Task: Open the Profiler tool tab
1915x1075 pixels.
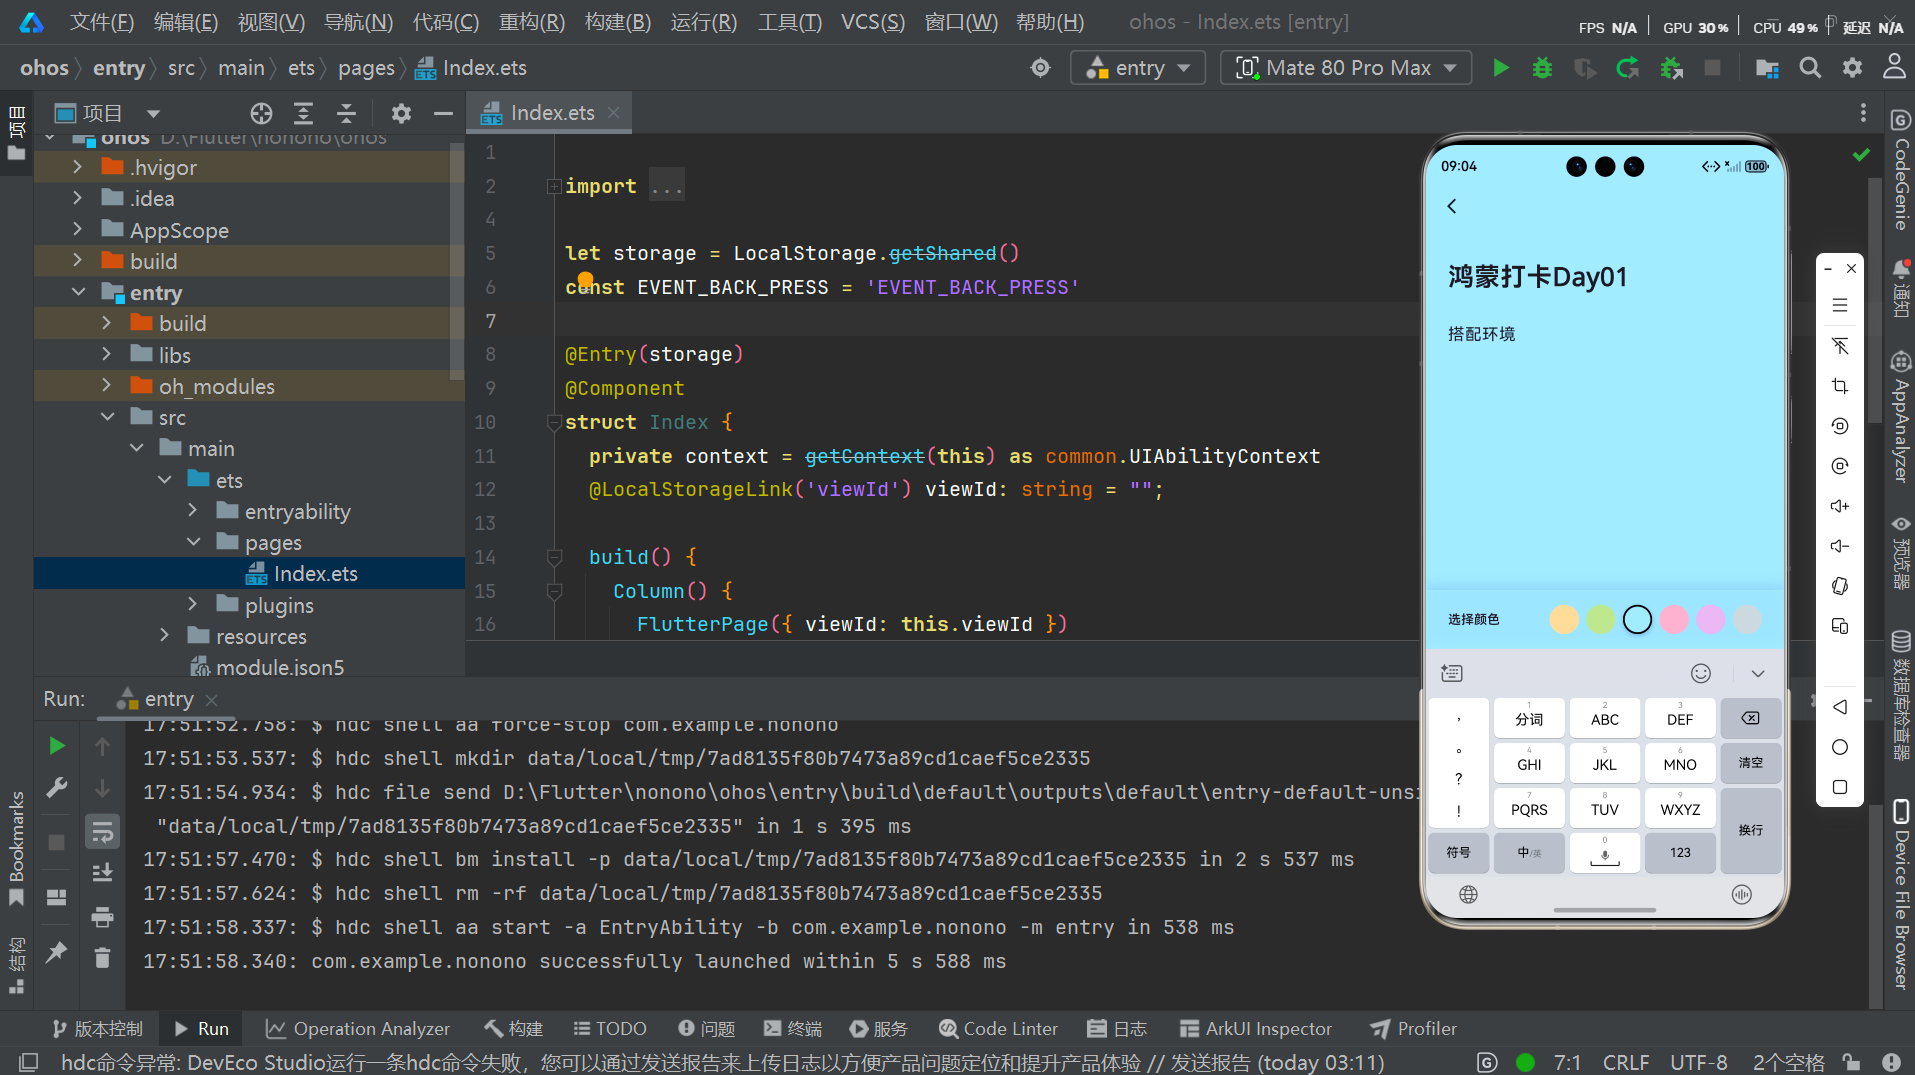Action: click(x=1413, y=1029)
